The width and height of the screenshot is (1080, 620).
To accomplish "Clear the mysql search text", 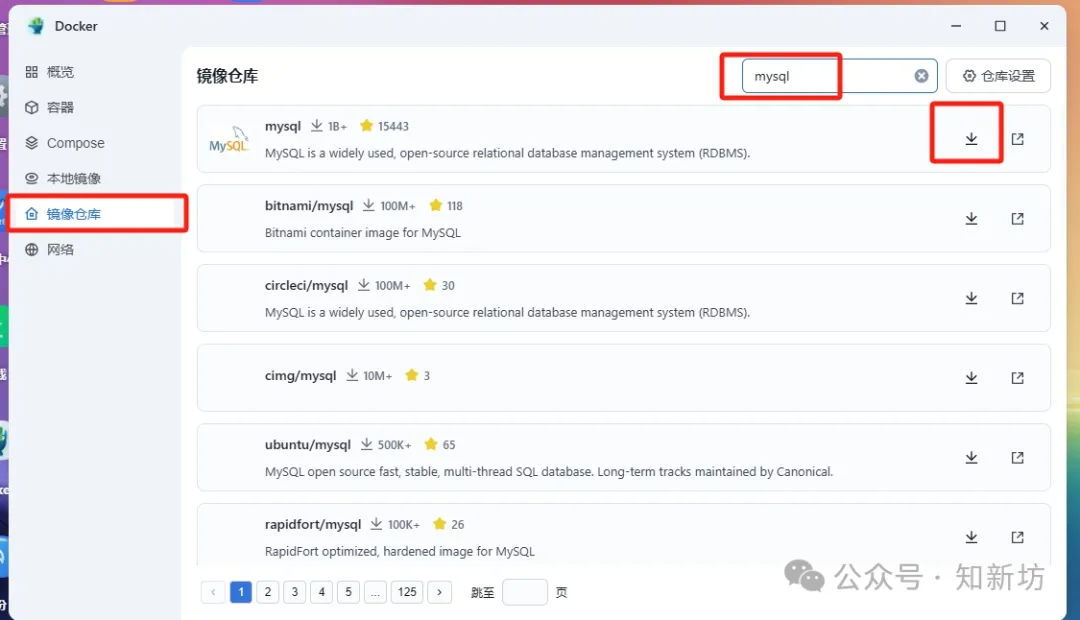I will click(x=921, y=76).
